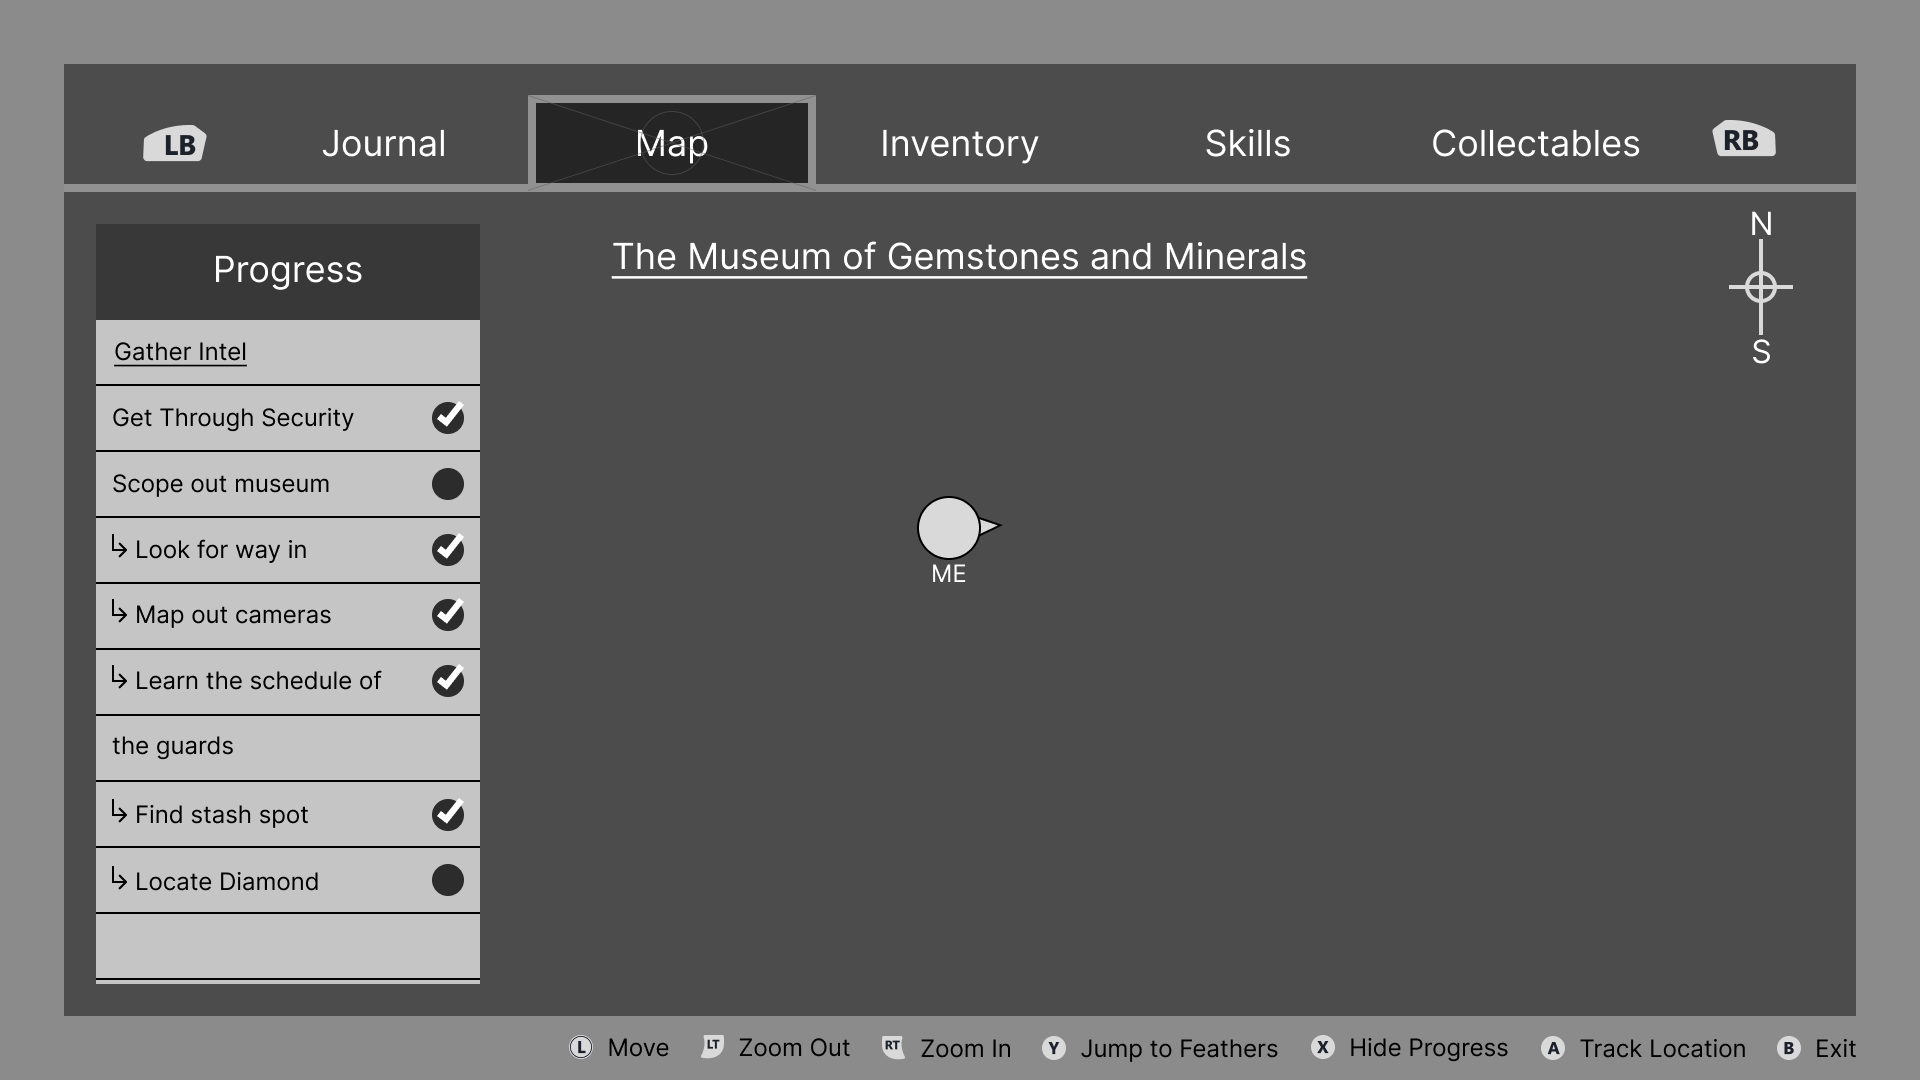The width and height of the screenshot is (1920, 1080).
Task: Click the B button Exit icon
Action: (x=1788, y=1048)
